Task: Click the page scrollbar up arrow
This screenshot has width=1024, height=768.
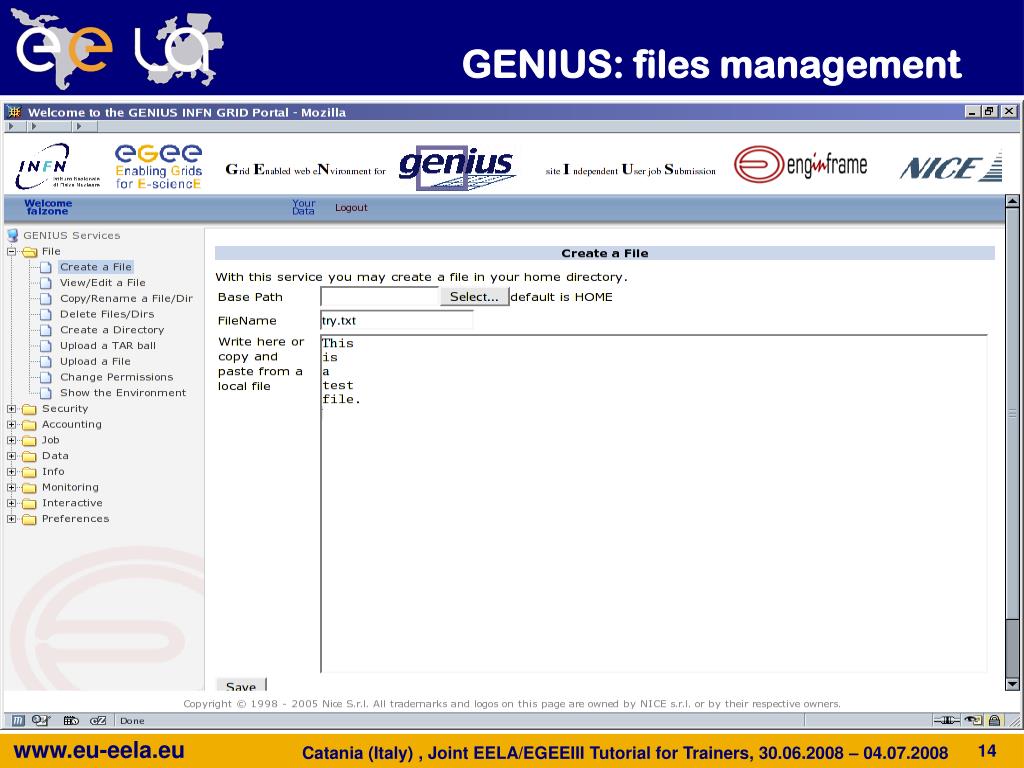Action: point(1012,201)
